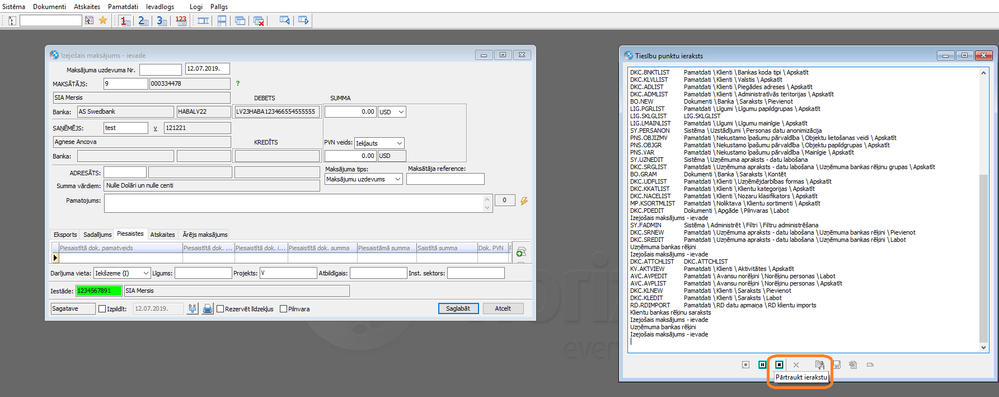Click the favorites star icon in toolbar

click(103, 20)
